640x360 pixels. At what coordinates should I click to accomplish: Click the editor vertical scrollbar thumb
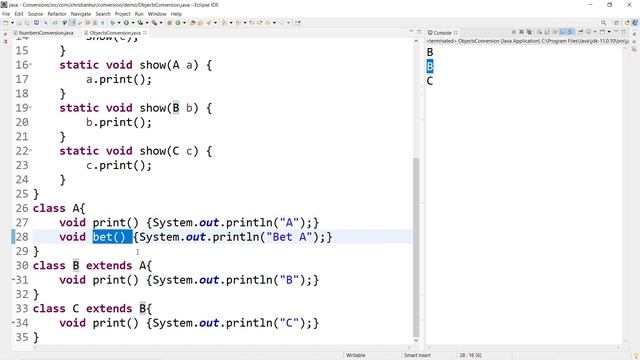[x=416, y=247]
